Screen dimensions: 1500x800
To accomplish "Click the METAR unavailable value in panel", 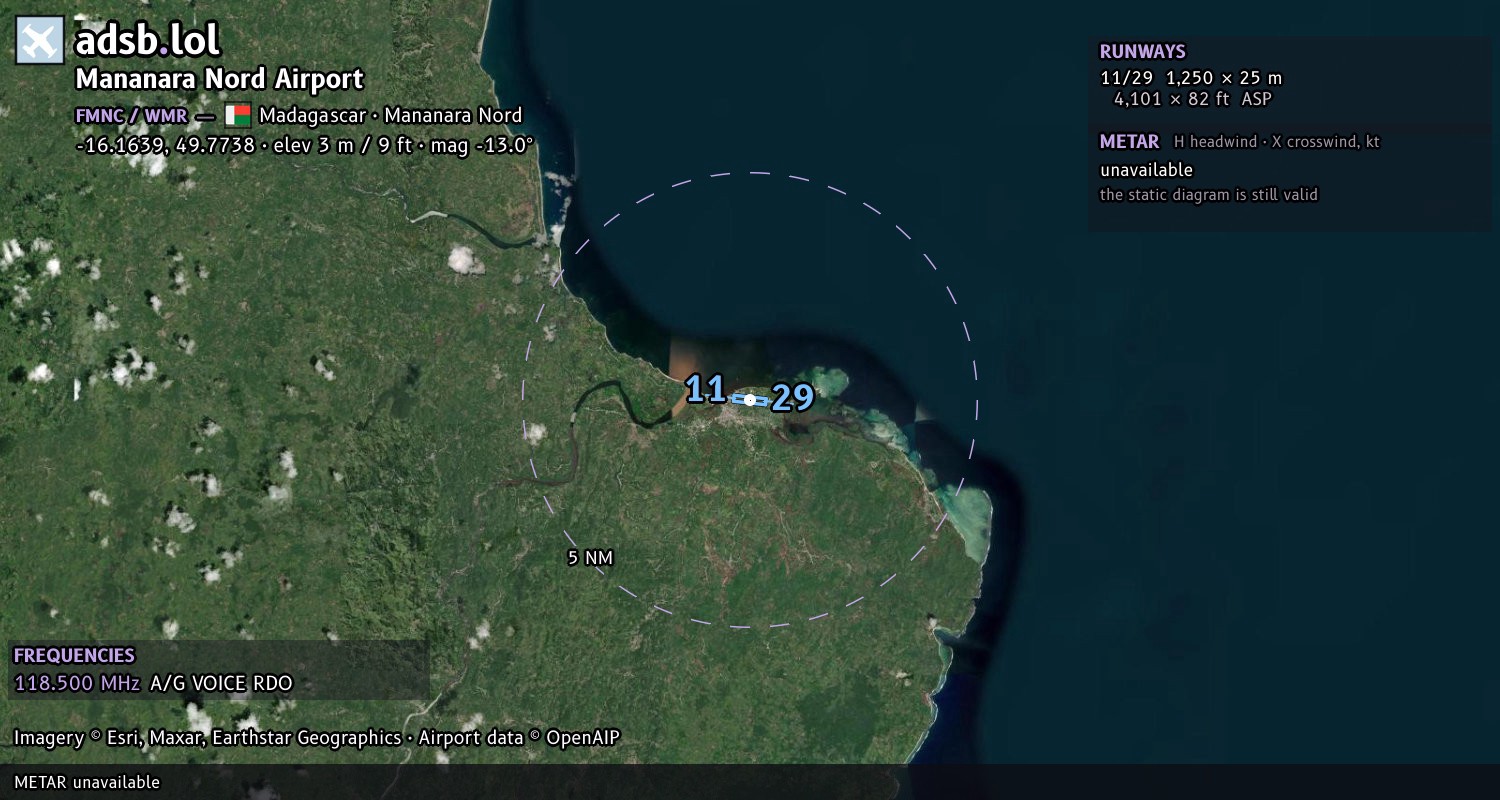I will point(1146,170).
